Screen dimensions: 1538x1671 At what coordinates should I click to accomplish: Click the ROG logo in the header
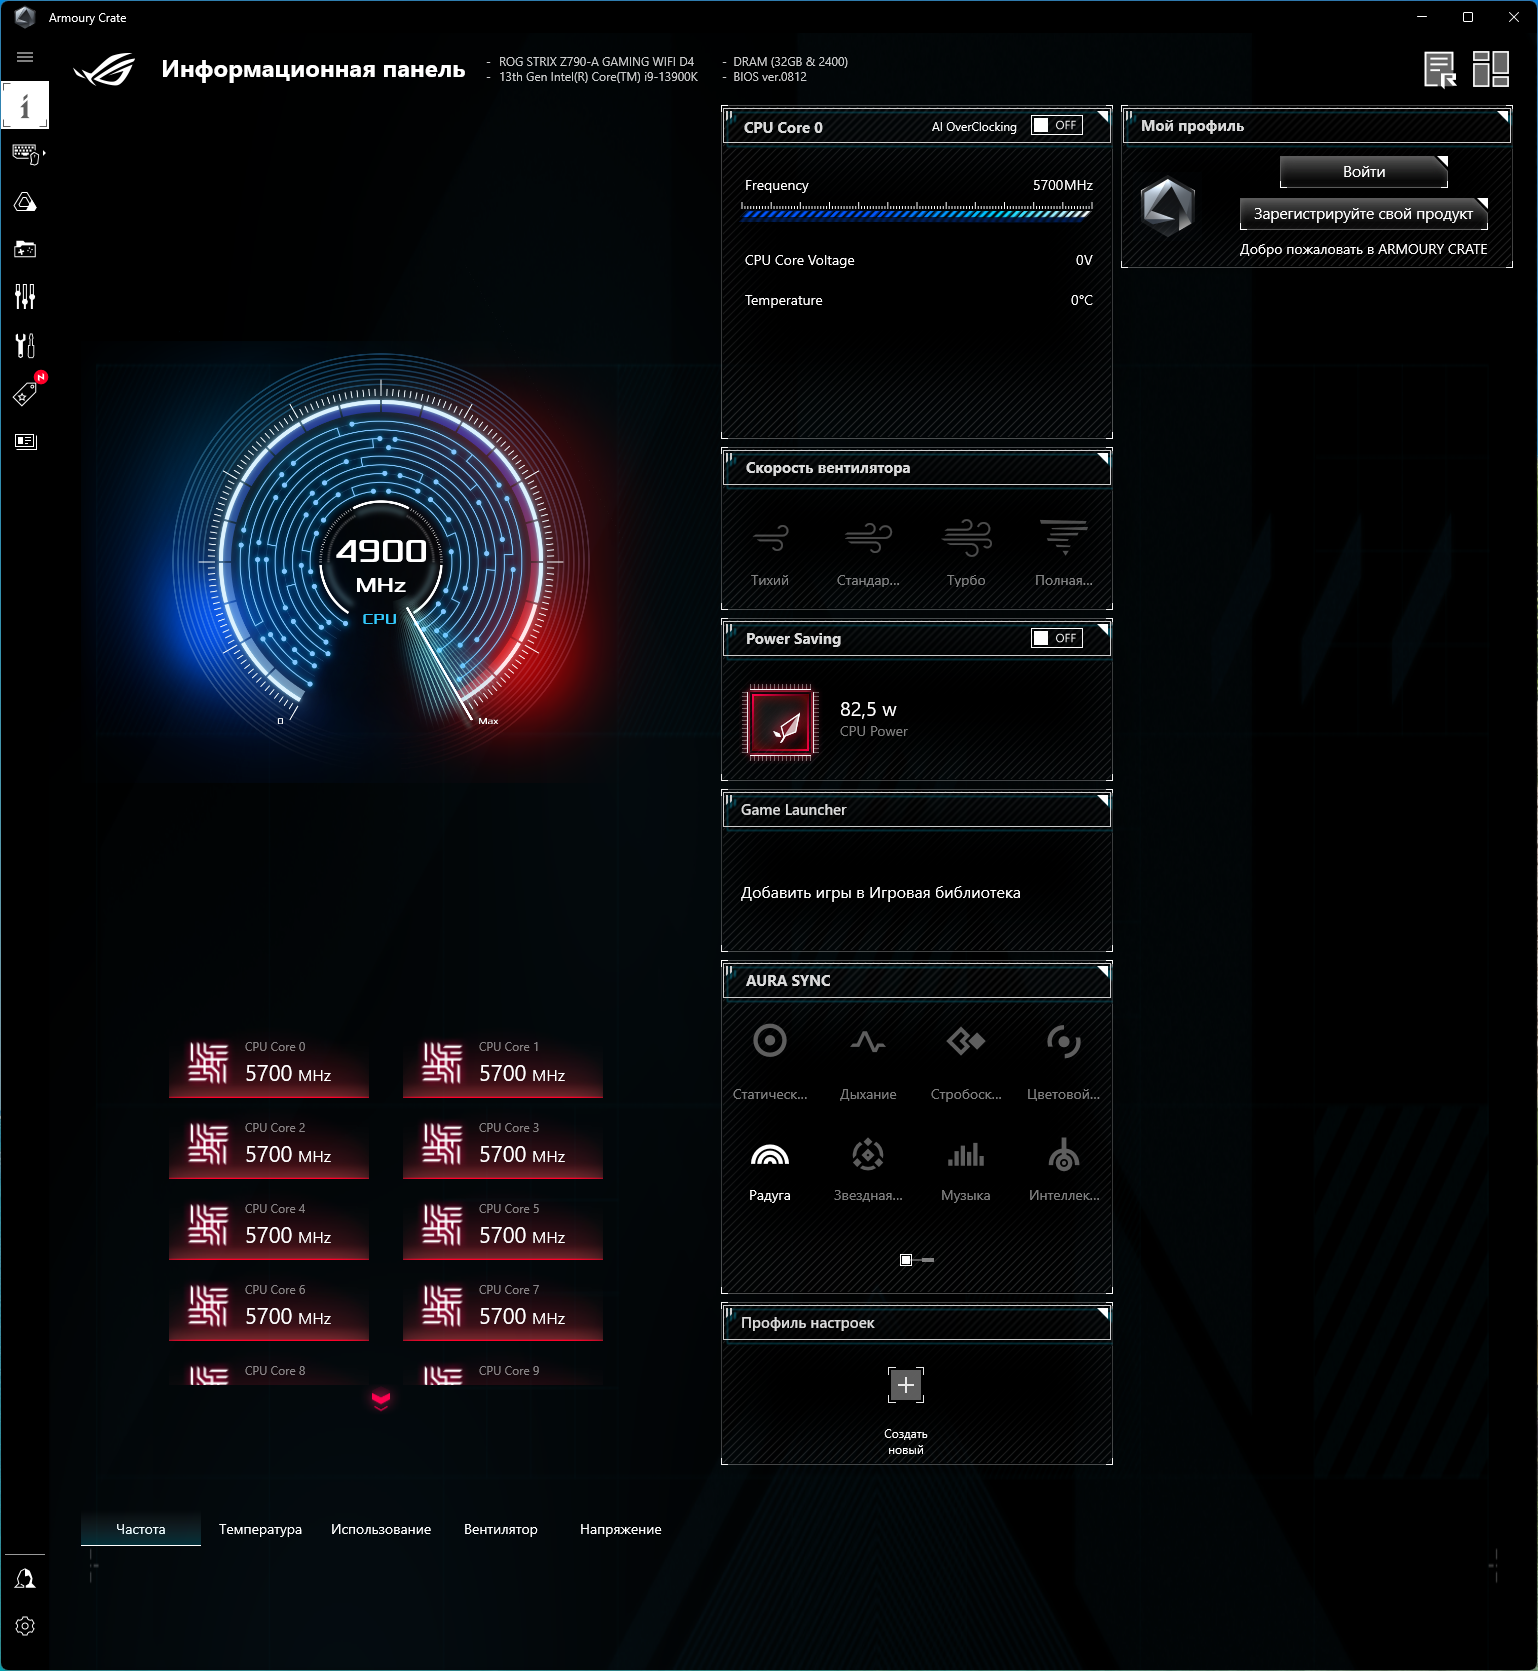tap(105, 69)
